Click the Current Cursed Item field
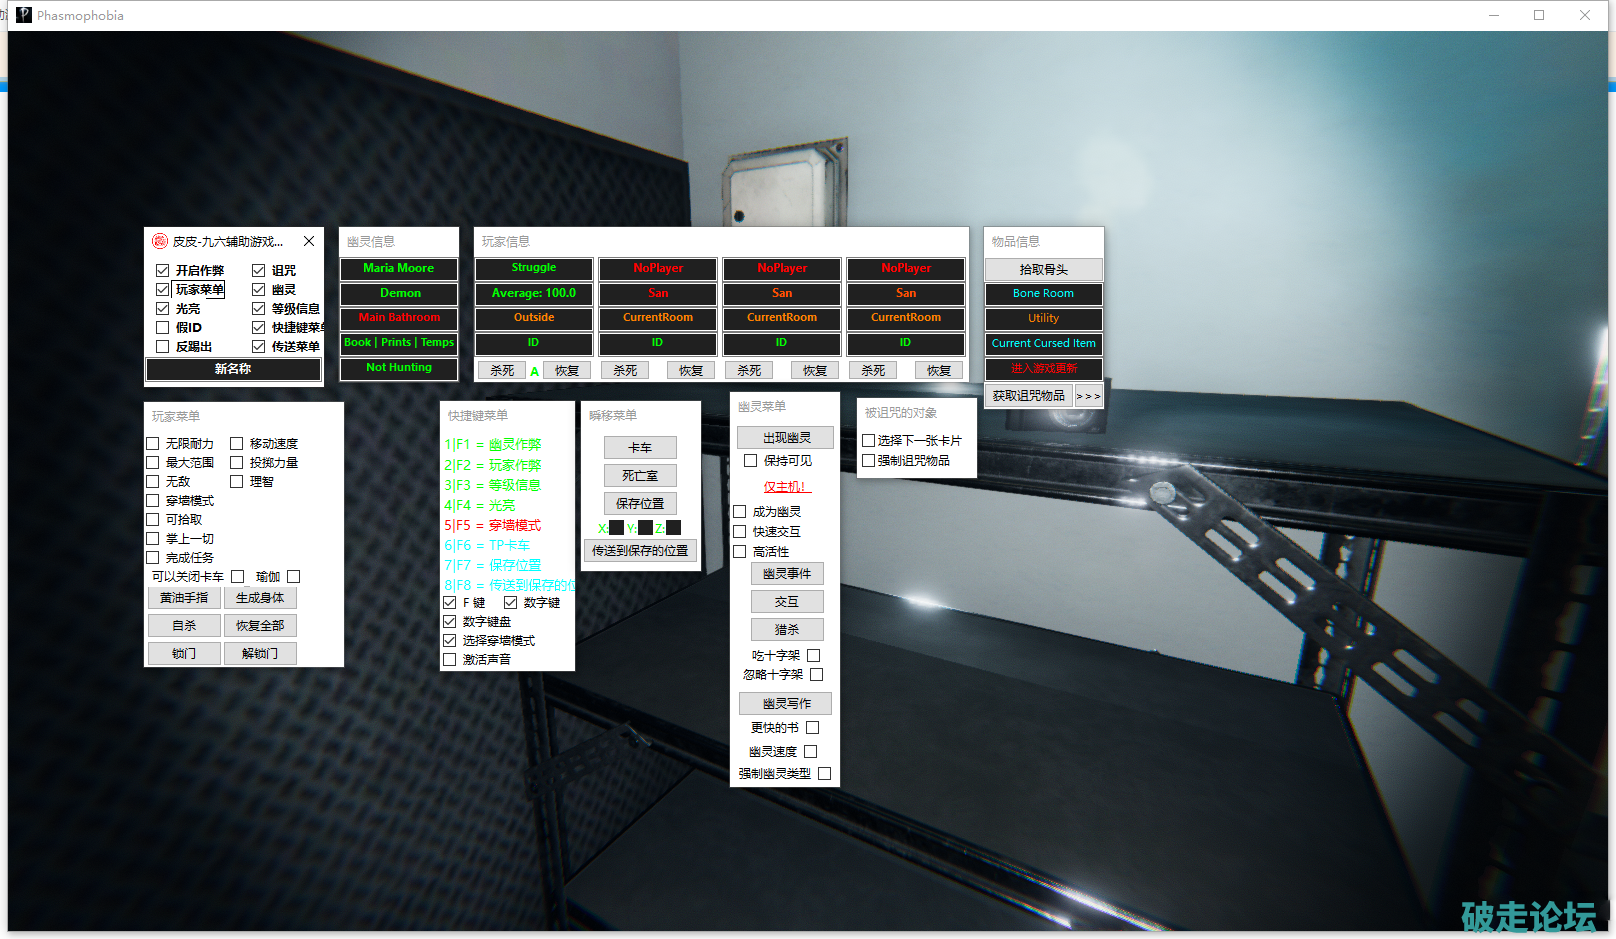The width and height of the screenshot is (1616, 939). [x=1043, y=344]
